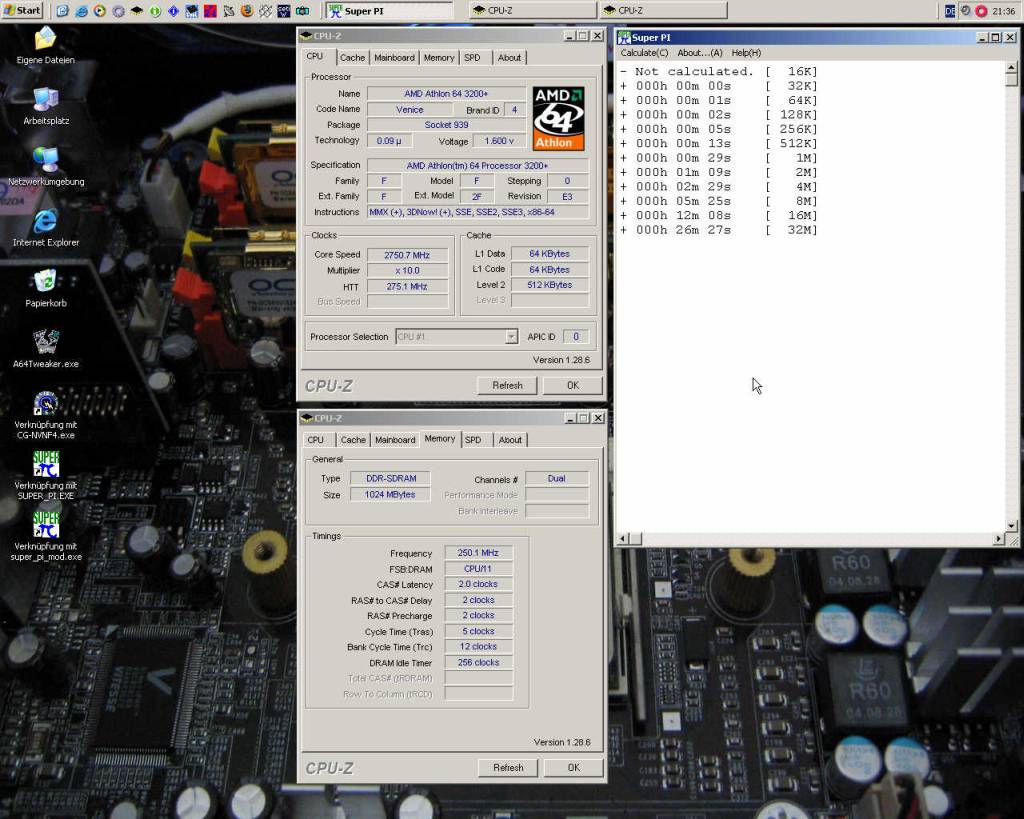Open Calculate(C) menu in Super PI
Screen dimensions: 1024x819
point(644,53)
